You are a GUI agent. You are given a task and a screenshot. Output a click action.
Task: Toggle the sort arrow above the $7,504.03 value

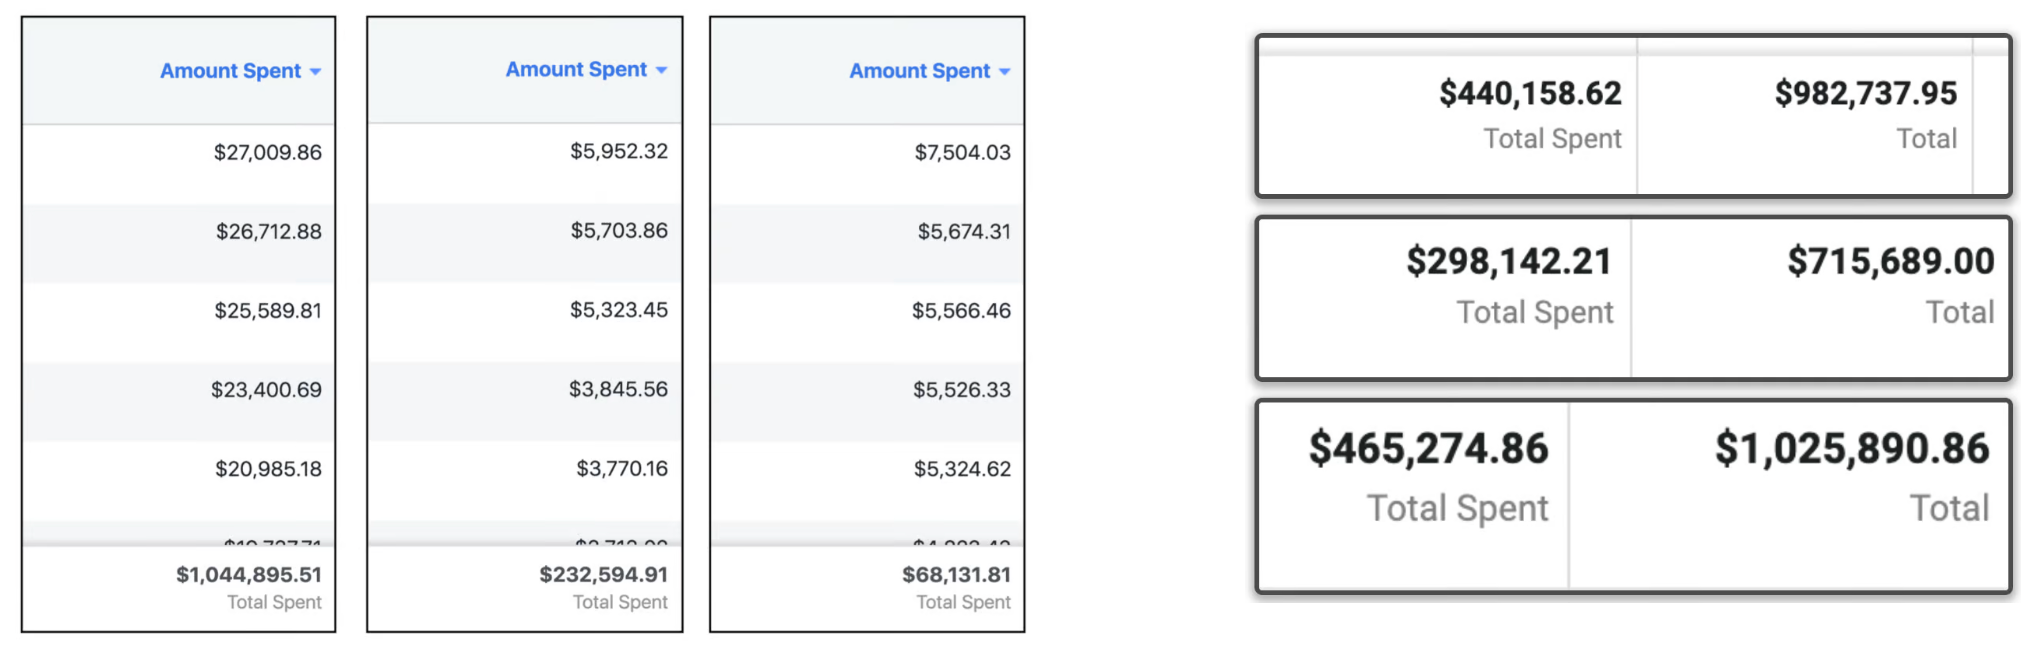pos(1004,72)
